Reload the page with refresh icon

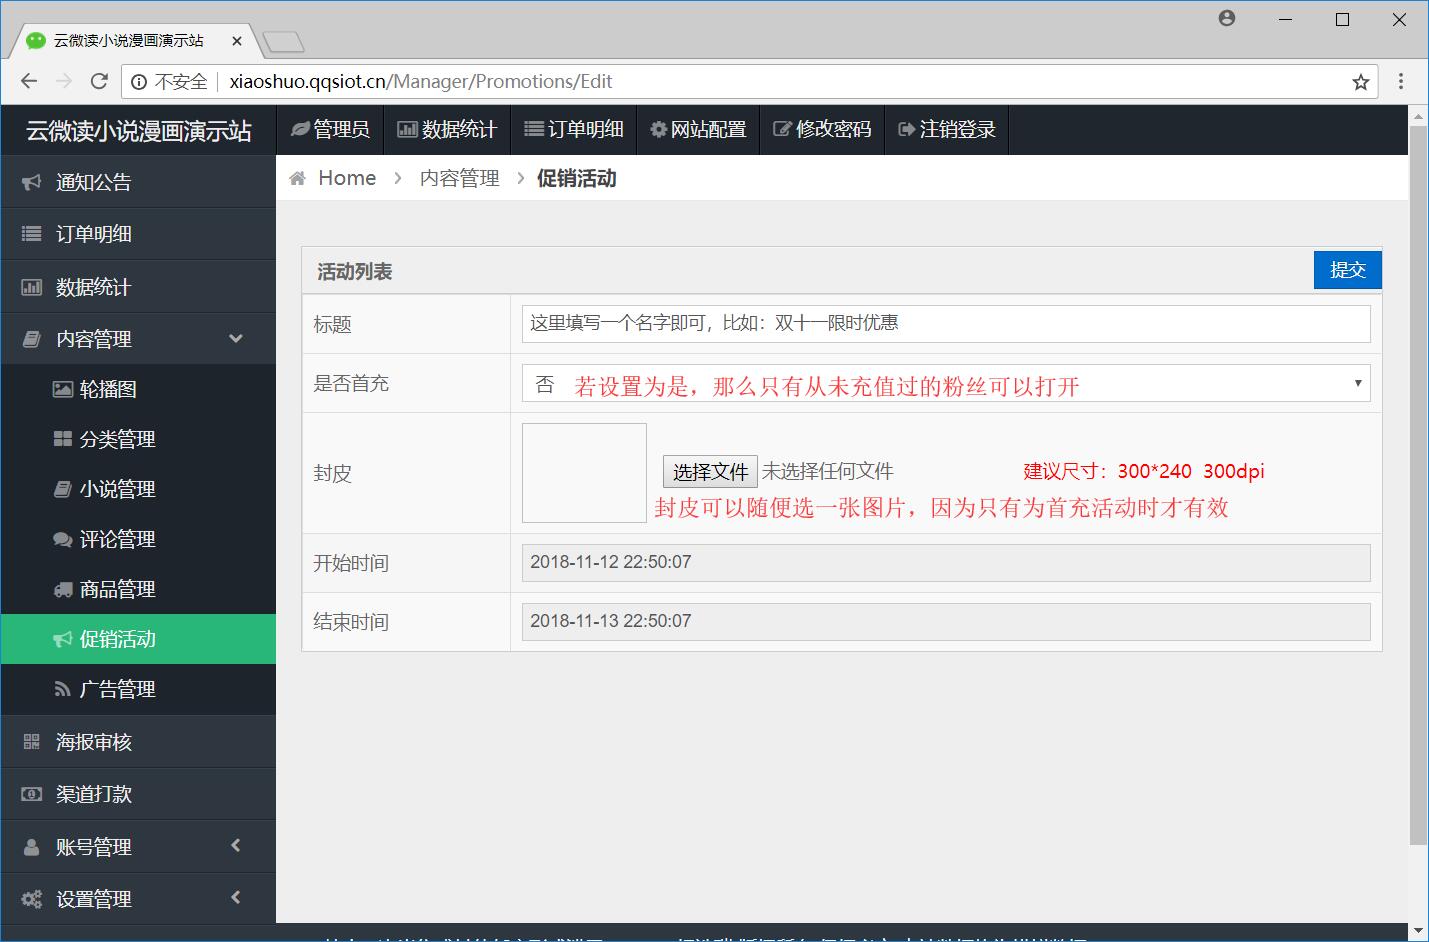pos(99,81)
